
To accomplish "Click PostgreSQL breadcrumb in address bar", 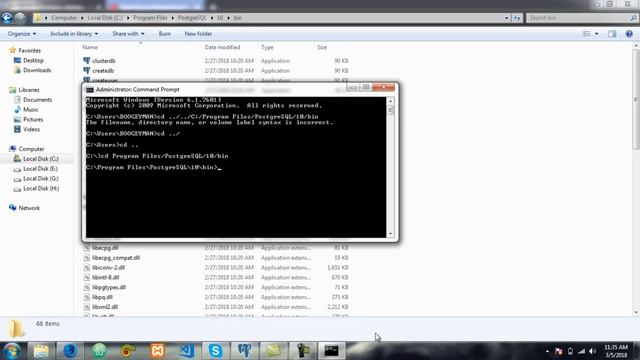I will [x=192, y=18].
